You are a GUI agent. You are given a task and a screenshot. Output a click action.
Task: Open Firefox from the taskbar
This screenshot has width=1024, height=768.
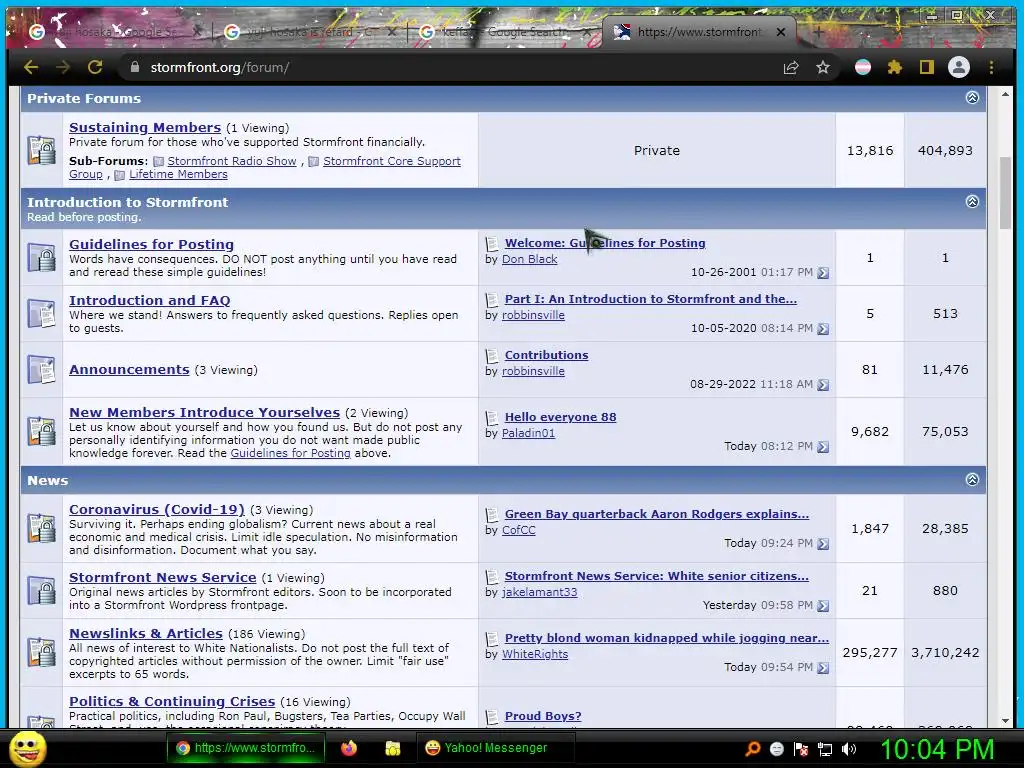click(349, 748)
